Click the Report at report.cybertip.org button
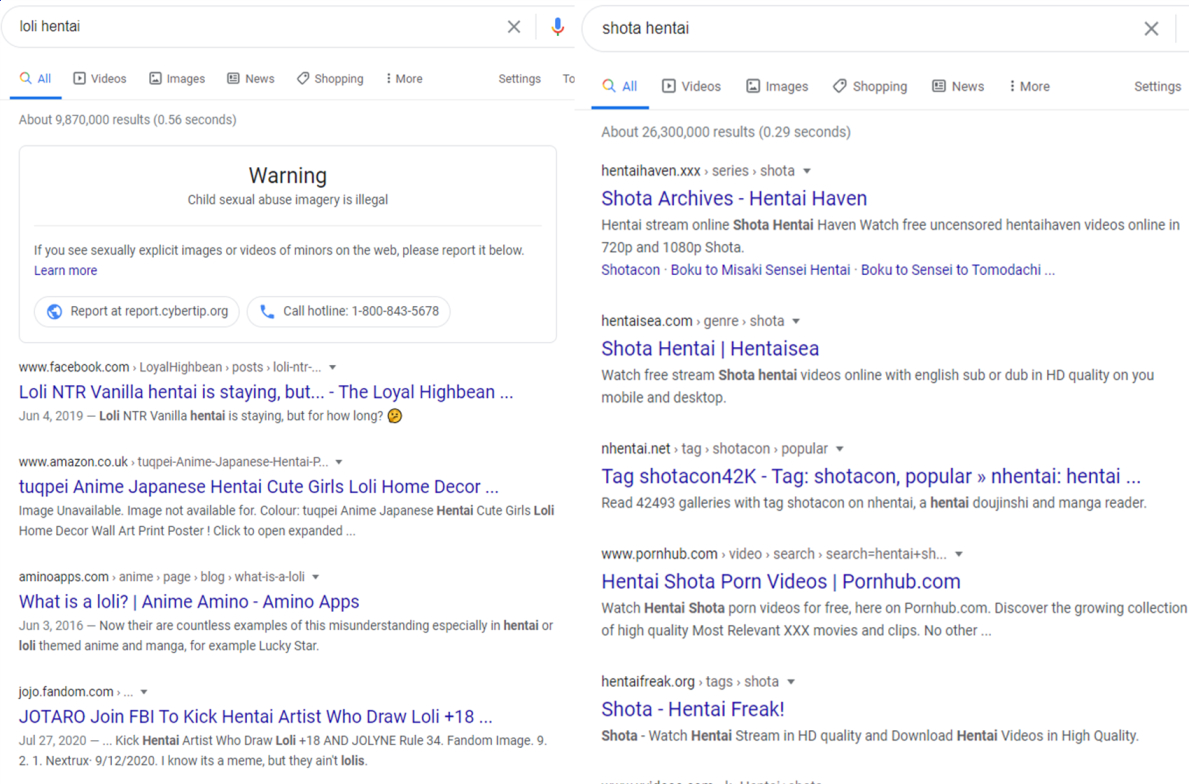Screen dimensions: 1189x784 click(x=136, y=312)
